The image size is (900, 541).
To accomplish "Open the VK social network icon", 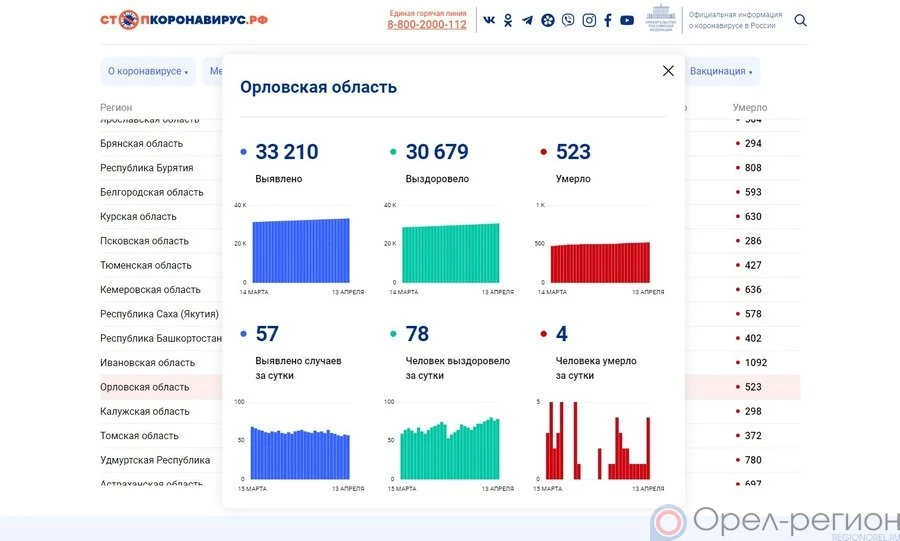I will pyautogui.click(x=489, y=20).
